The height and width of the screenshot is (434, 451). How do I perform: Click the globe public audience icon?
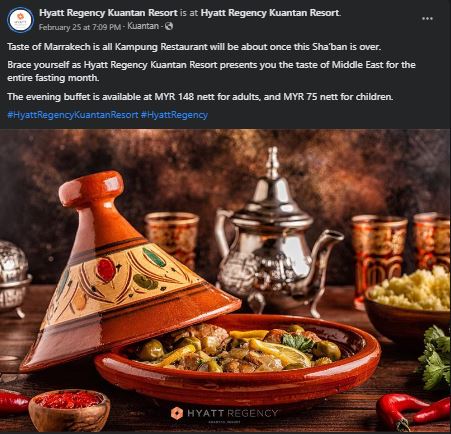point(169,26)
